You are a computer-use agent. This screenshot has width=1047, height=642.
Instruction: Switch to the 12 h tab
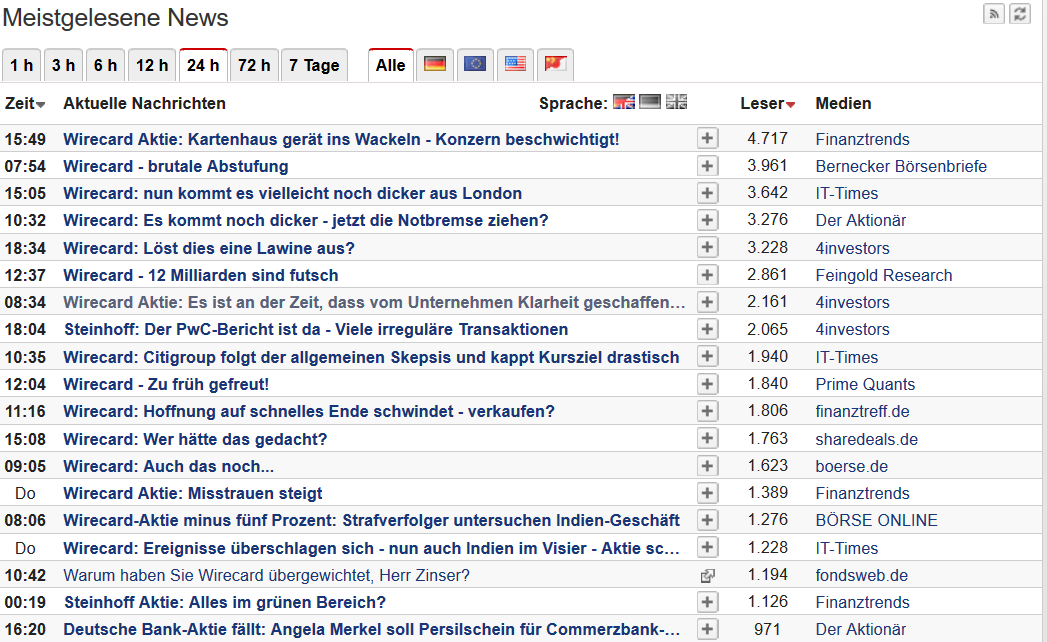coord(152,65)
